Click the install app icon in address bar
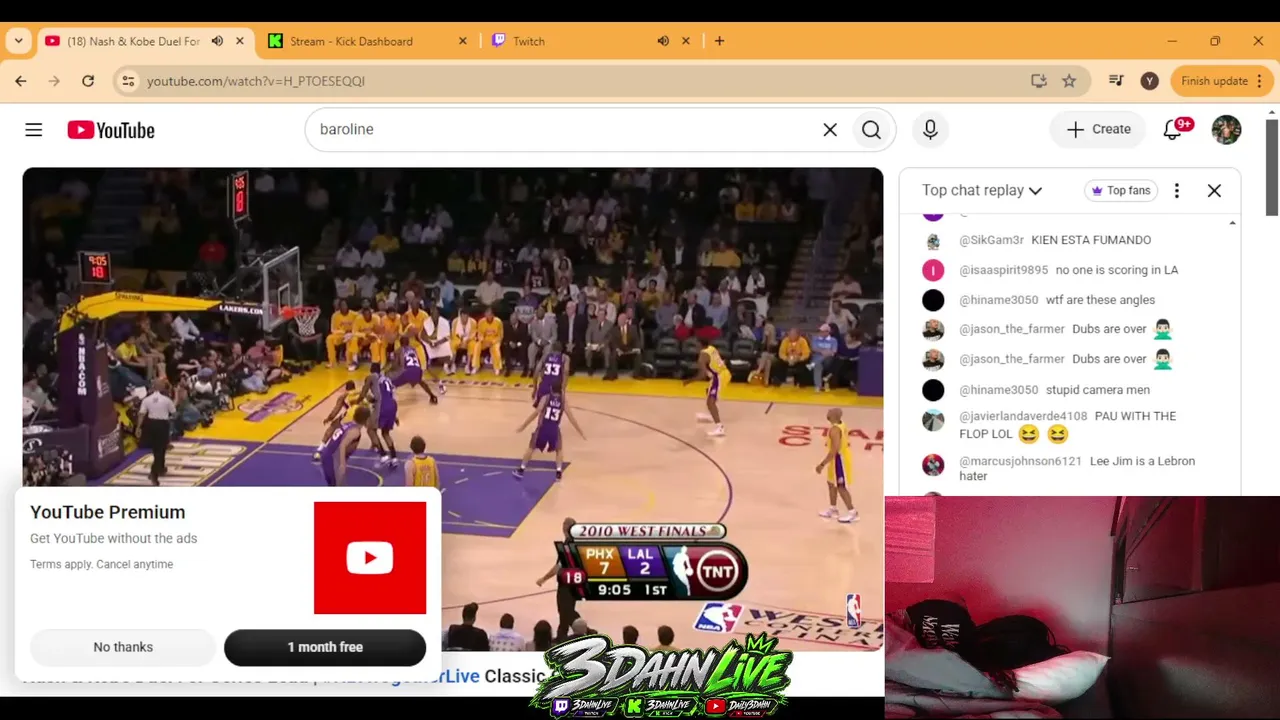Screen dimensions: 1280x720 [1039, 81]
